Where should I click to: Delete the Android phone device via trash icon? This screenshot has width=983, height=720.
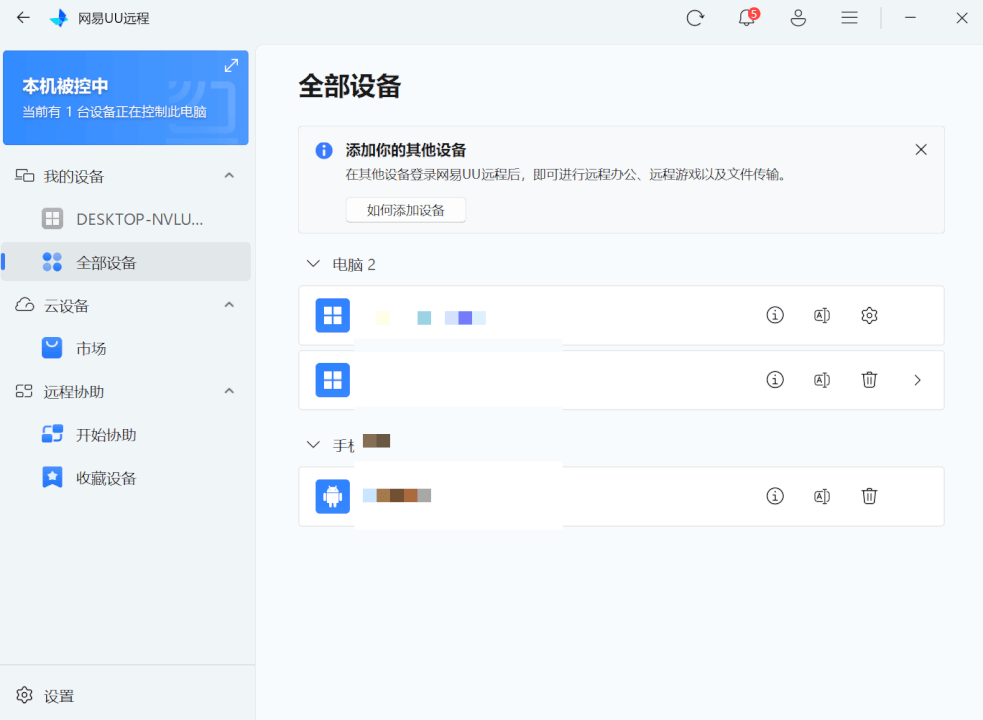pyautogui.click(x=869, y=495)
